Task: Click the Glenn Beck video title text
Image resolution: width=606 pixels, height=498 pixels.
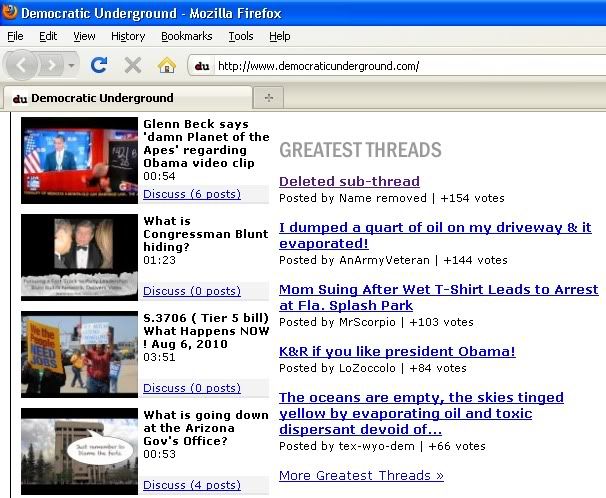Action: [x=206, y=143]
